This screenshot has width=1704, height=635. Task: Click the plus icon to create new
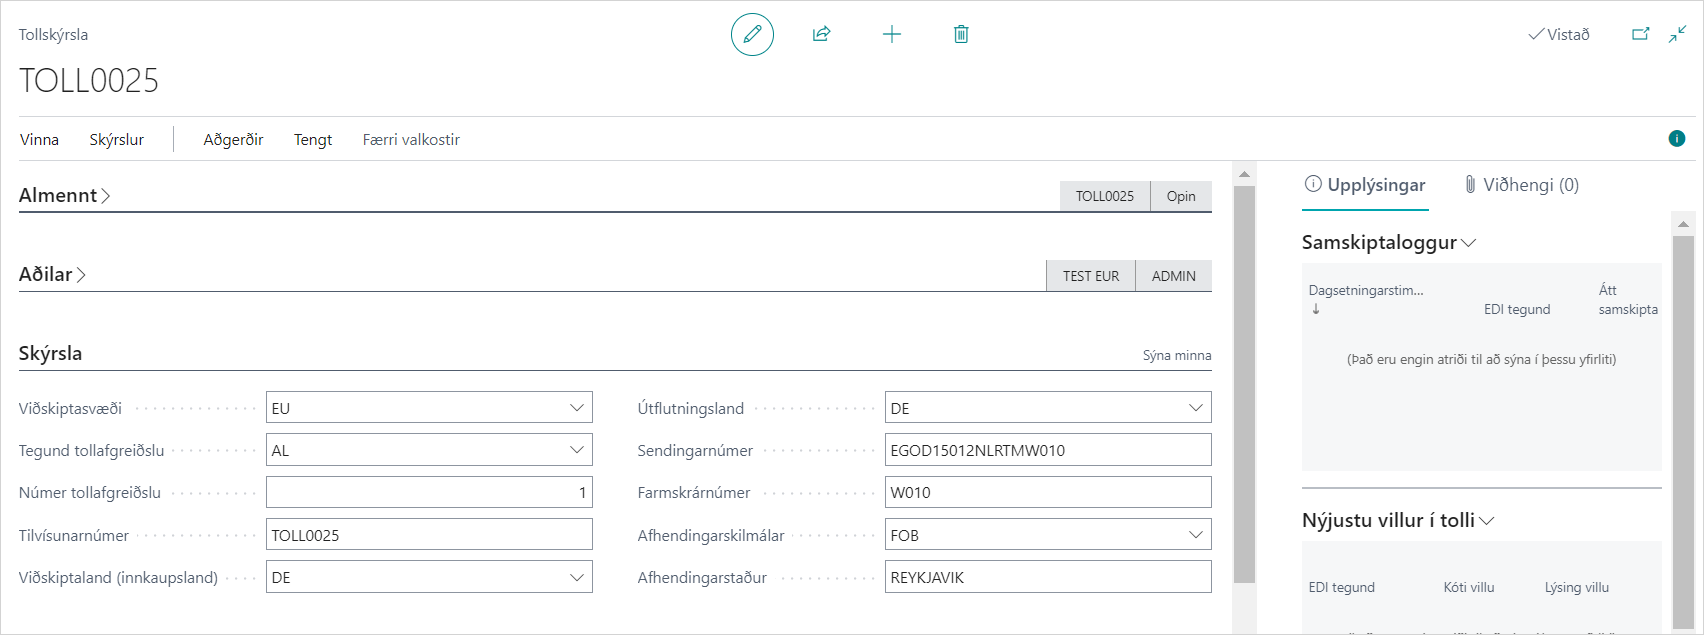[891, 35]
